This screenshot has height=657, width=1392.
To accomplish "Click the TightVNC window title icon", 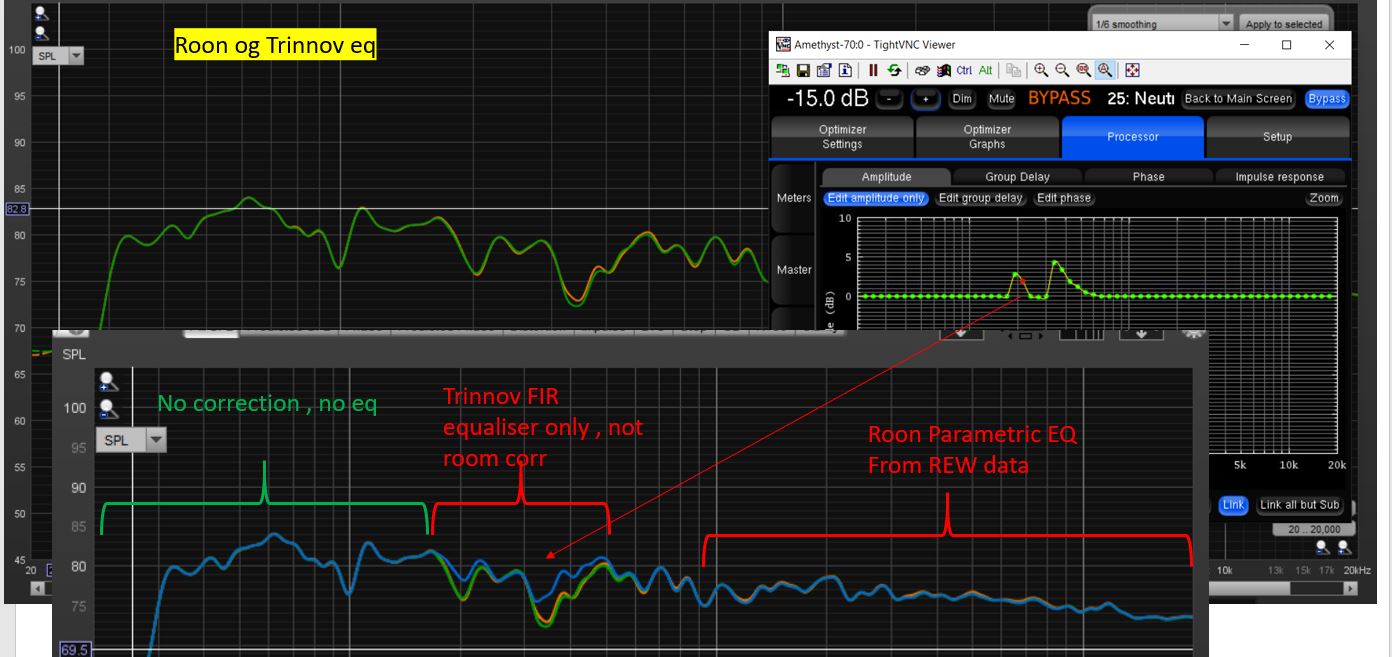I will tap(783, 45).
